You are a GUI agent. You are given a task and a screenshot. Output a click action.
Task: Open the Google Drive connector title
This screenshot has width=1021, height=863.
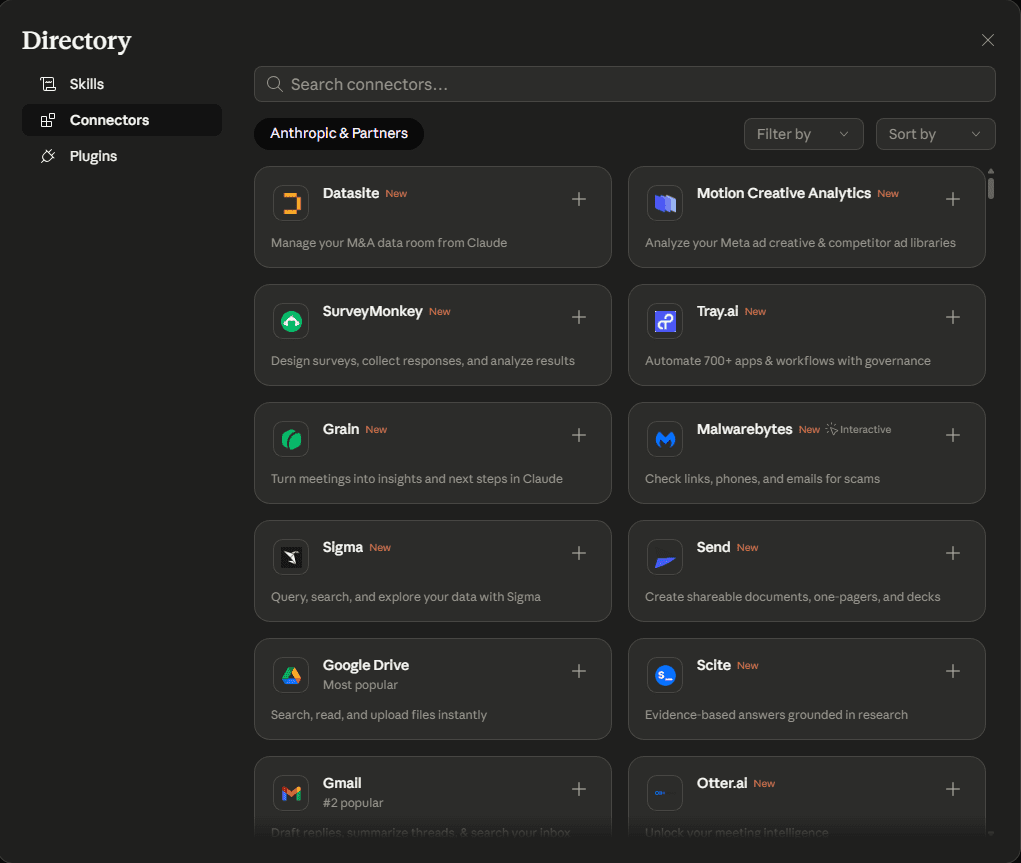click(366, 665)
